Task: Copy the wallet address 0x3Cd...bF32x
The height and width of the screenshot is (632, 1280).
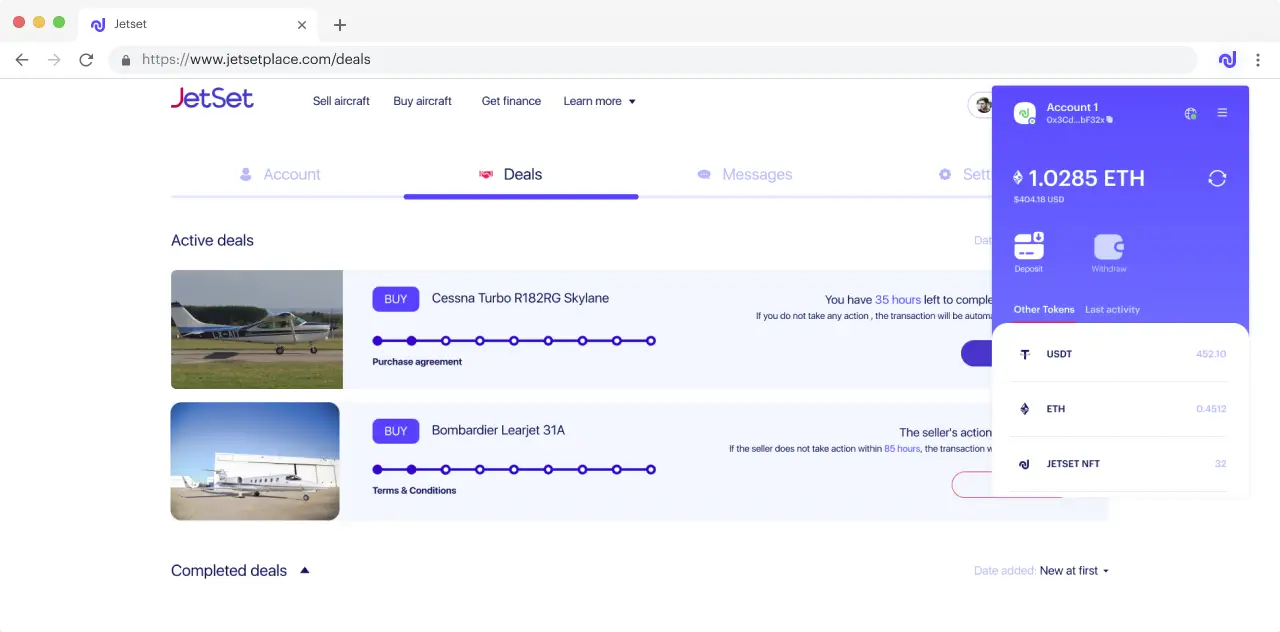Action: 1110,120
